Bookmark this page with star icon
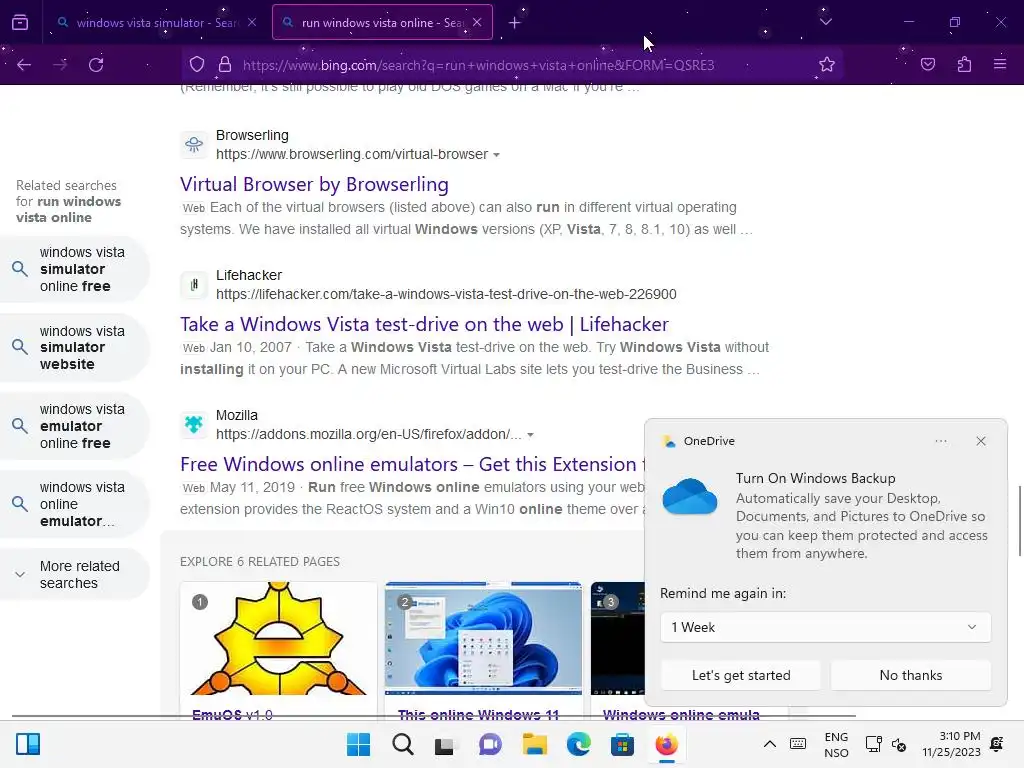This screenshot has height=768, width=1024. point(827,65)
